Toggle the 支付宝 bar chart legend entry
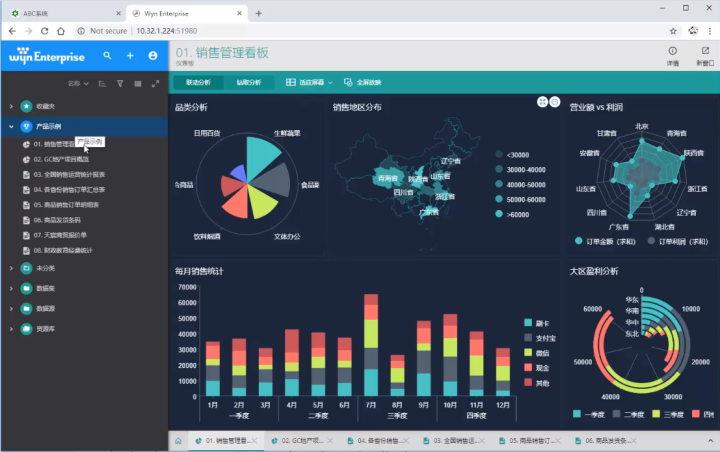The image size is (720, 452). [x=540, y=338]
